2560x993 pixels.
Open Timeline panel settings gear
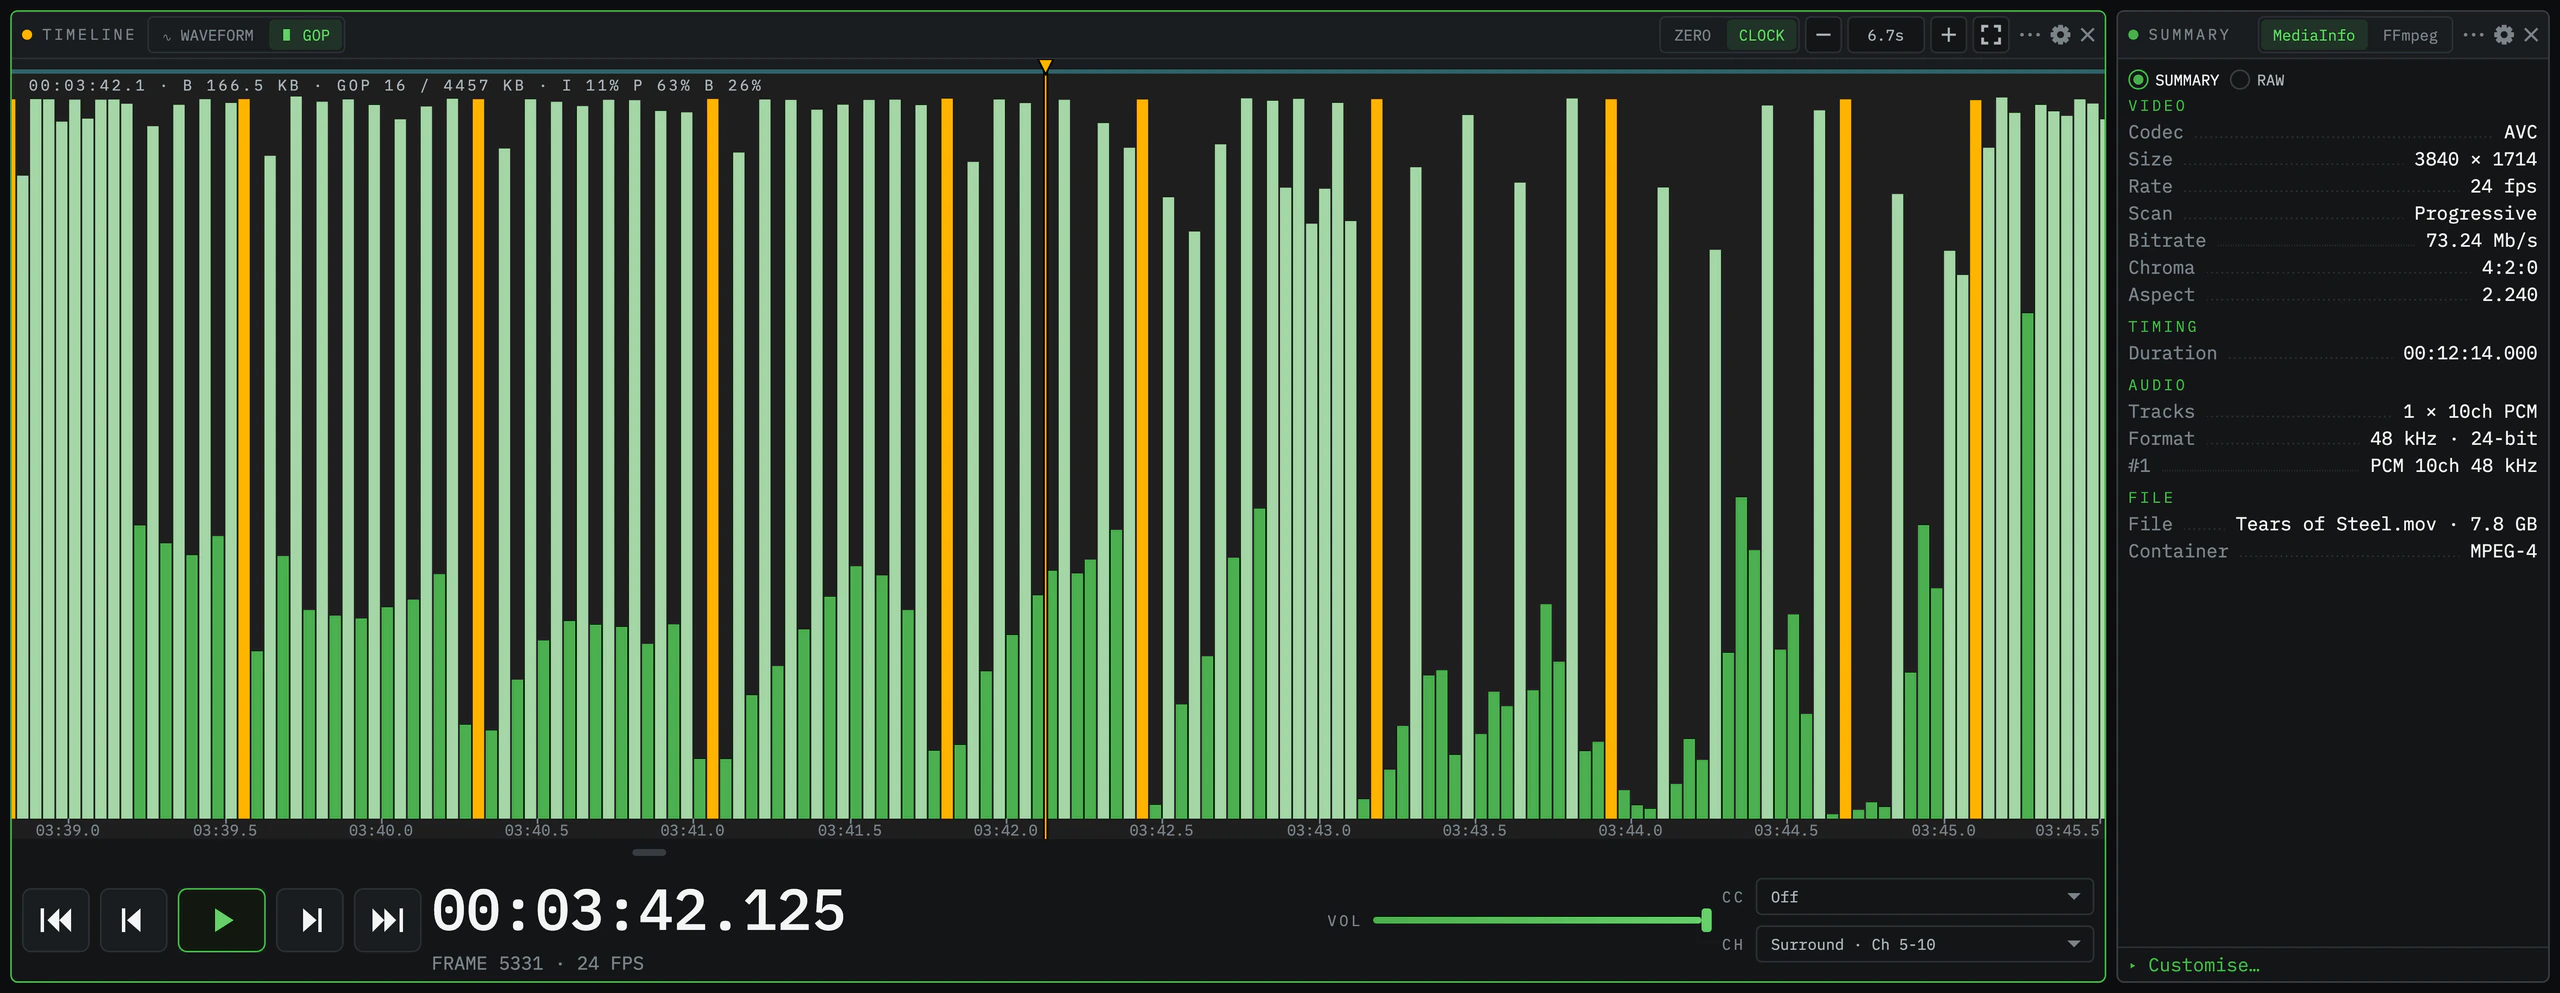coord(2060,35)
